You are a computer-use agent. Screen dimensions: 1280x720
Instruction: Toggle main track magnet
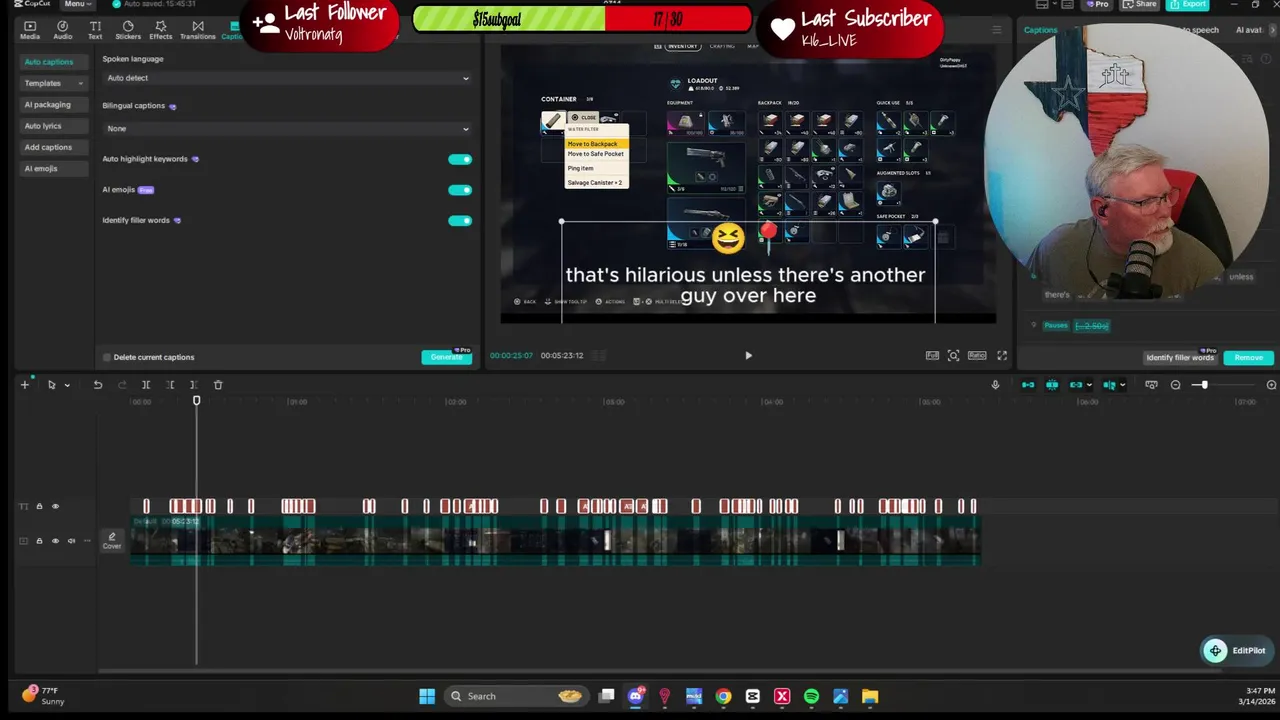1028,385
